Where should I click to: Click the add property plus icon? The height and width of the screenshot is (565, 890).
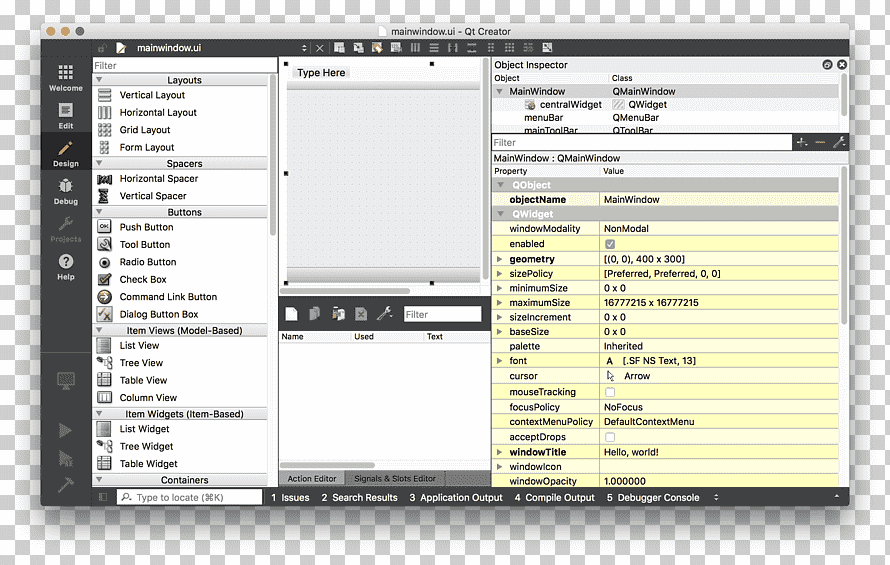[801, 143]
